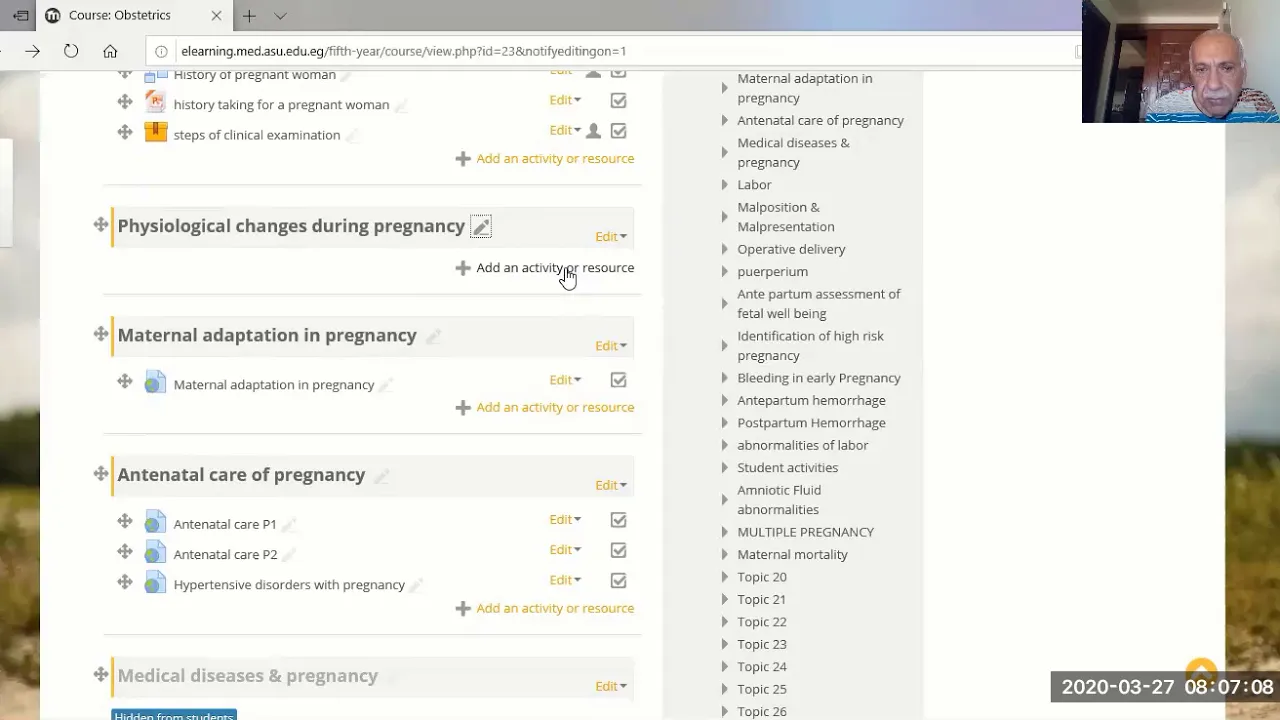The width and height of the screenshot is (1280, 720).
Task: Expand Labor in navigation tree
Action: click(725, 185)
